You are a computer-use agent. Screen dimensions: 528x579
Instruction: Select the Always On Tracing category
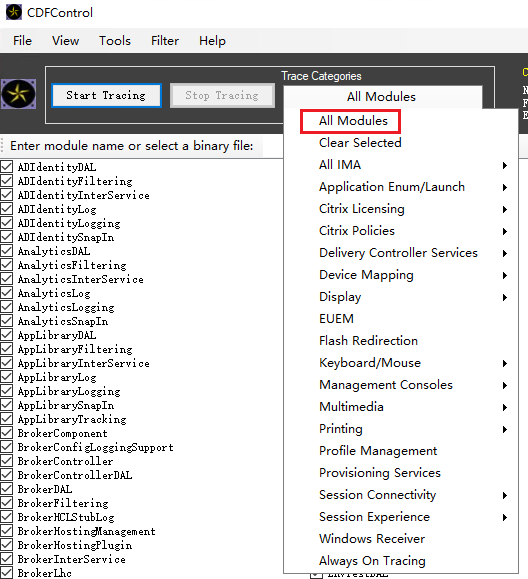tap(372, 561)
